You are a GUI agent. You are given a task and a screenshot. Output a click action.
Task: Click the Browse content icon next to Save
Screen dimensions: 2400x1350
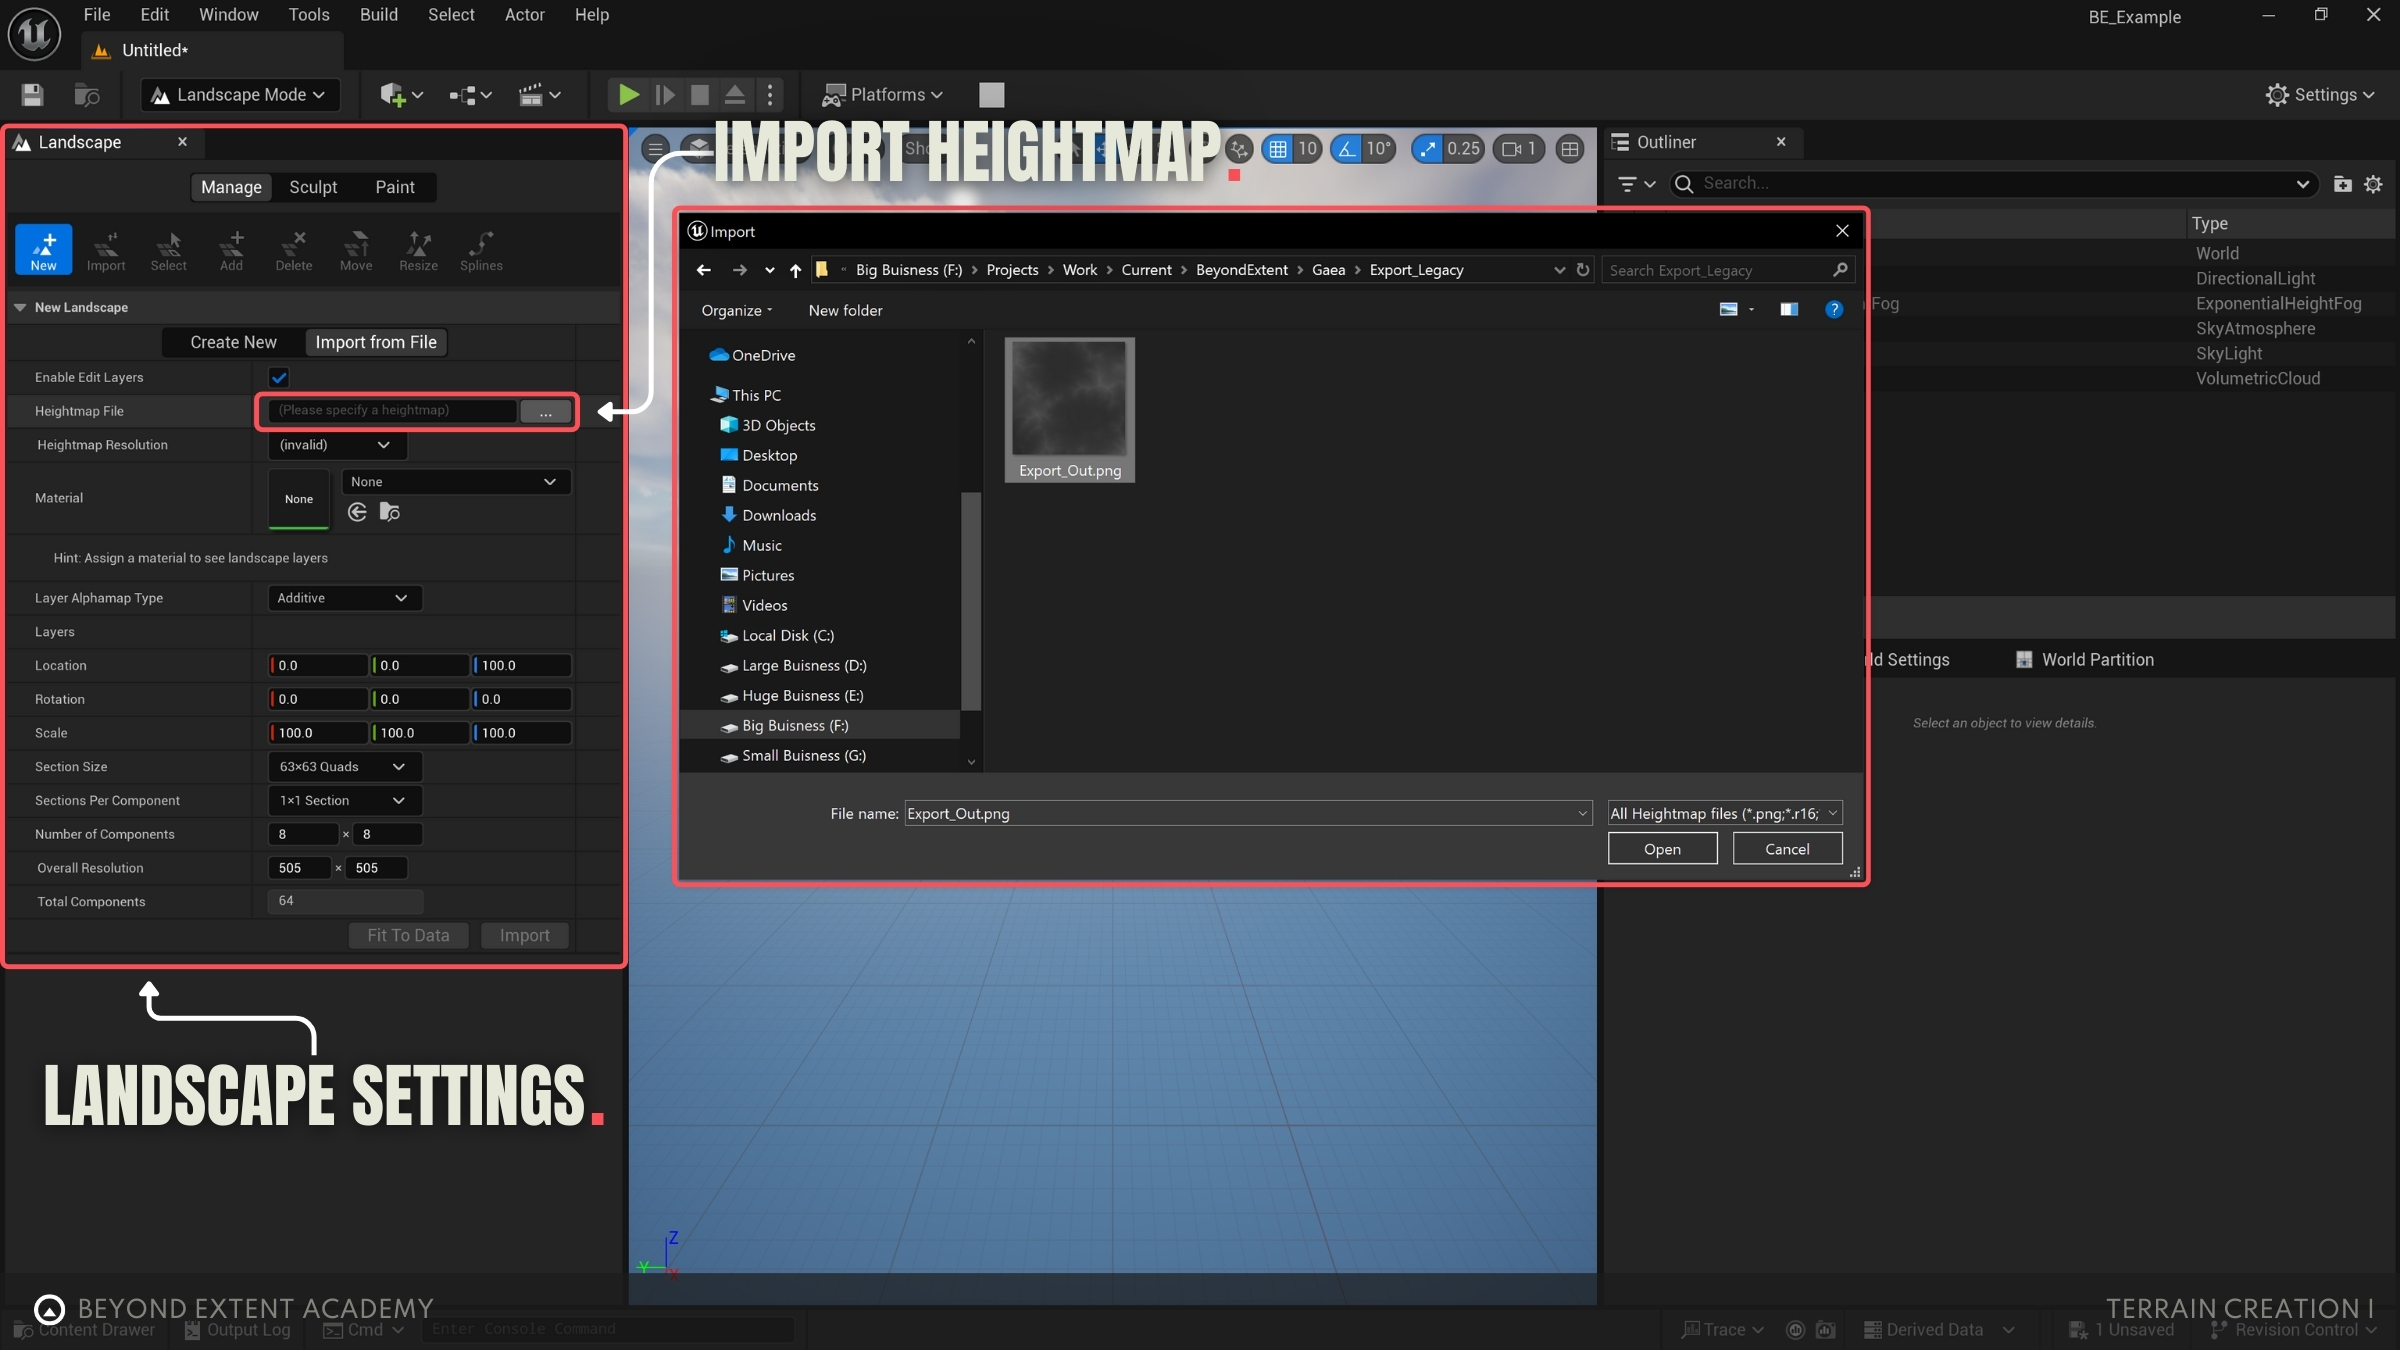coord(87,95)
